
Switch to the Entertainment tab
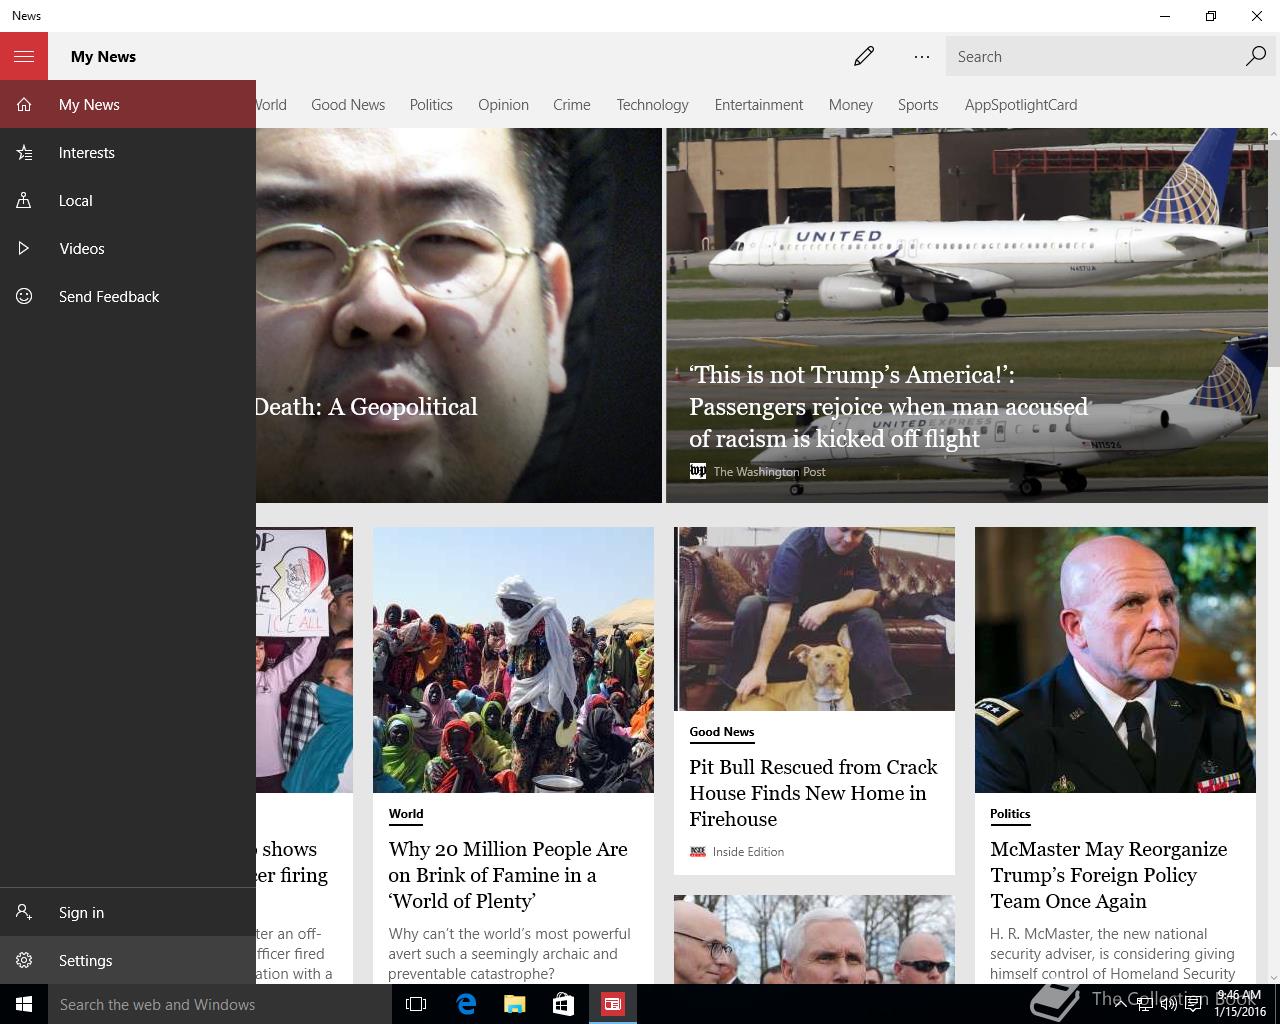tap(759, 104)
